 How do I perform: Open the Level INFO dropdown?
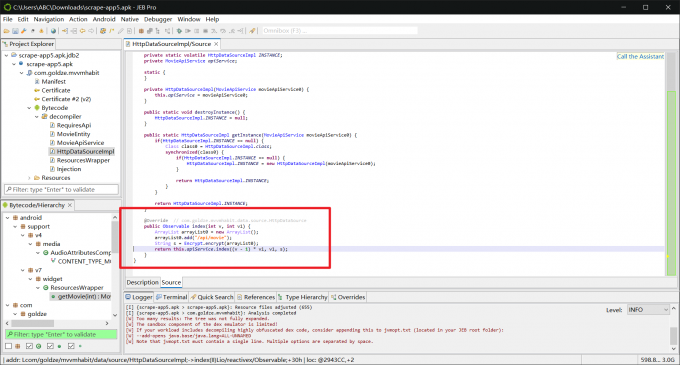[x=648, y=310]
